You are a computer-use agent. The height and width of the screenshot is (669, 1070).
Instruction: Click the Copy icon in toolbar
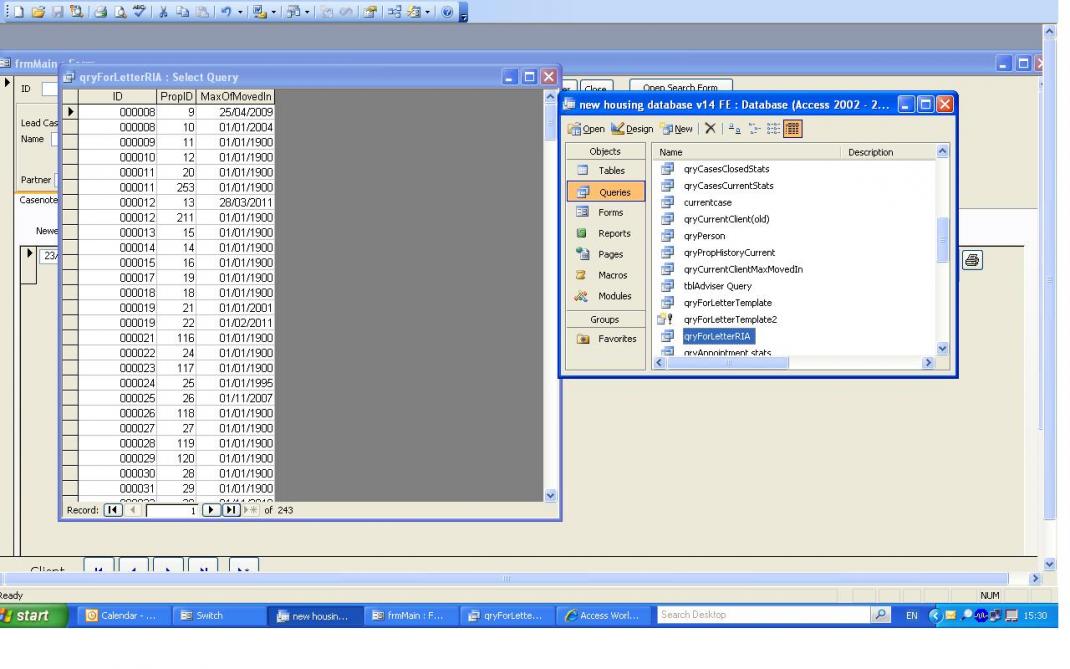point(183,12)
